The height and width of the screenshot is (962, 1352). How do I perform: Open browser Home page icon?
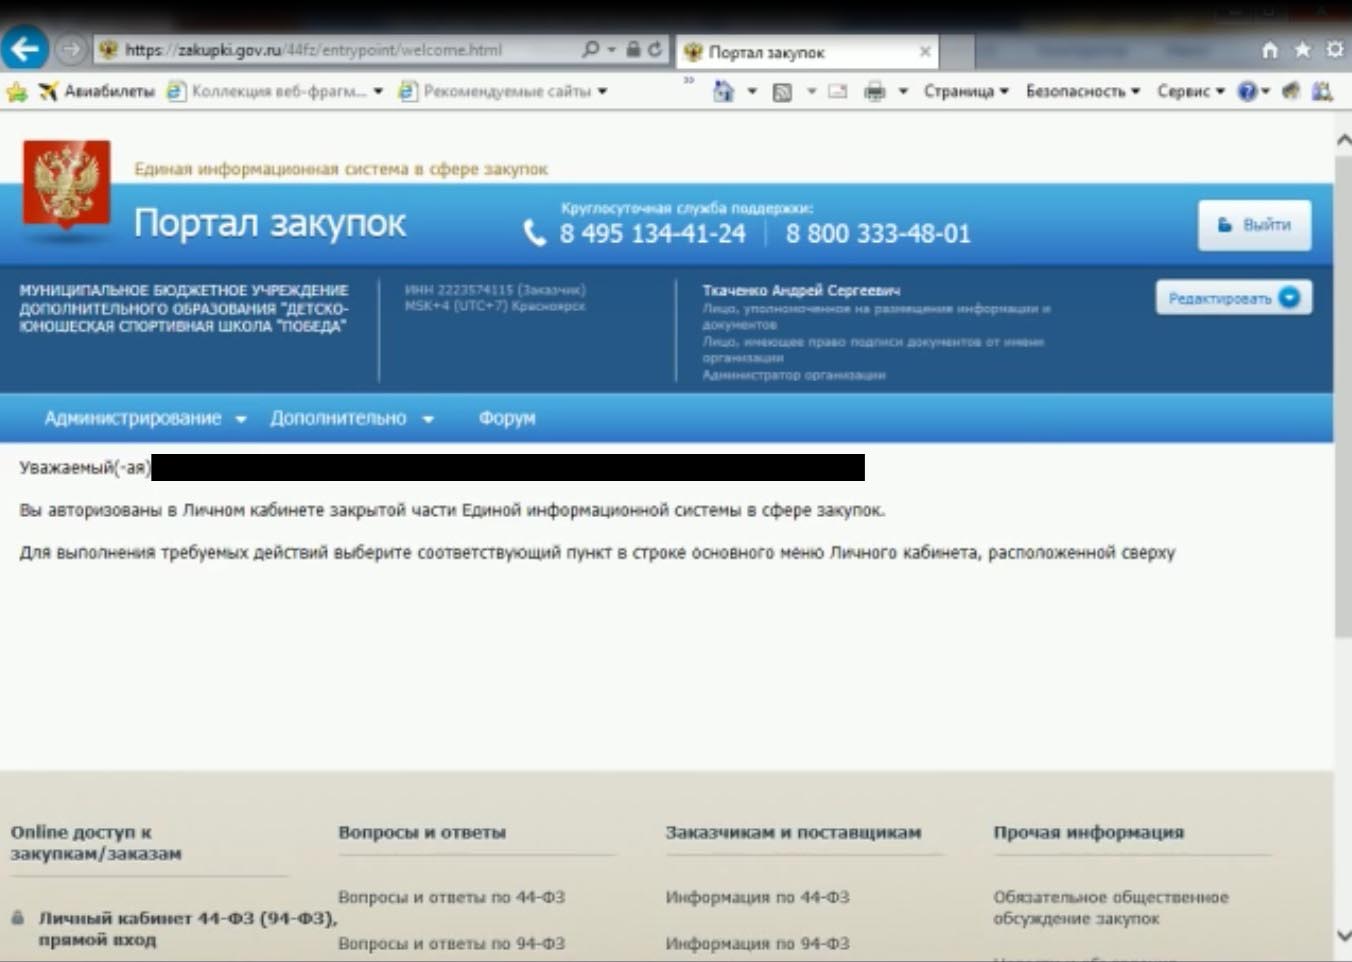pos(1269,50)
